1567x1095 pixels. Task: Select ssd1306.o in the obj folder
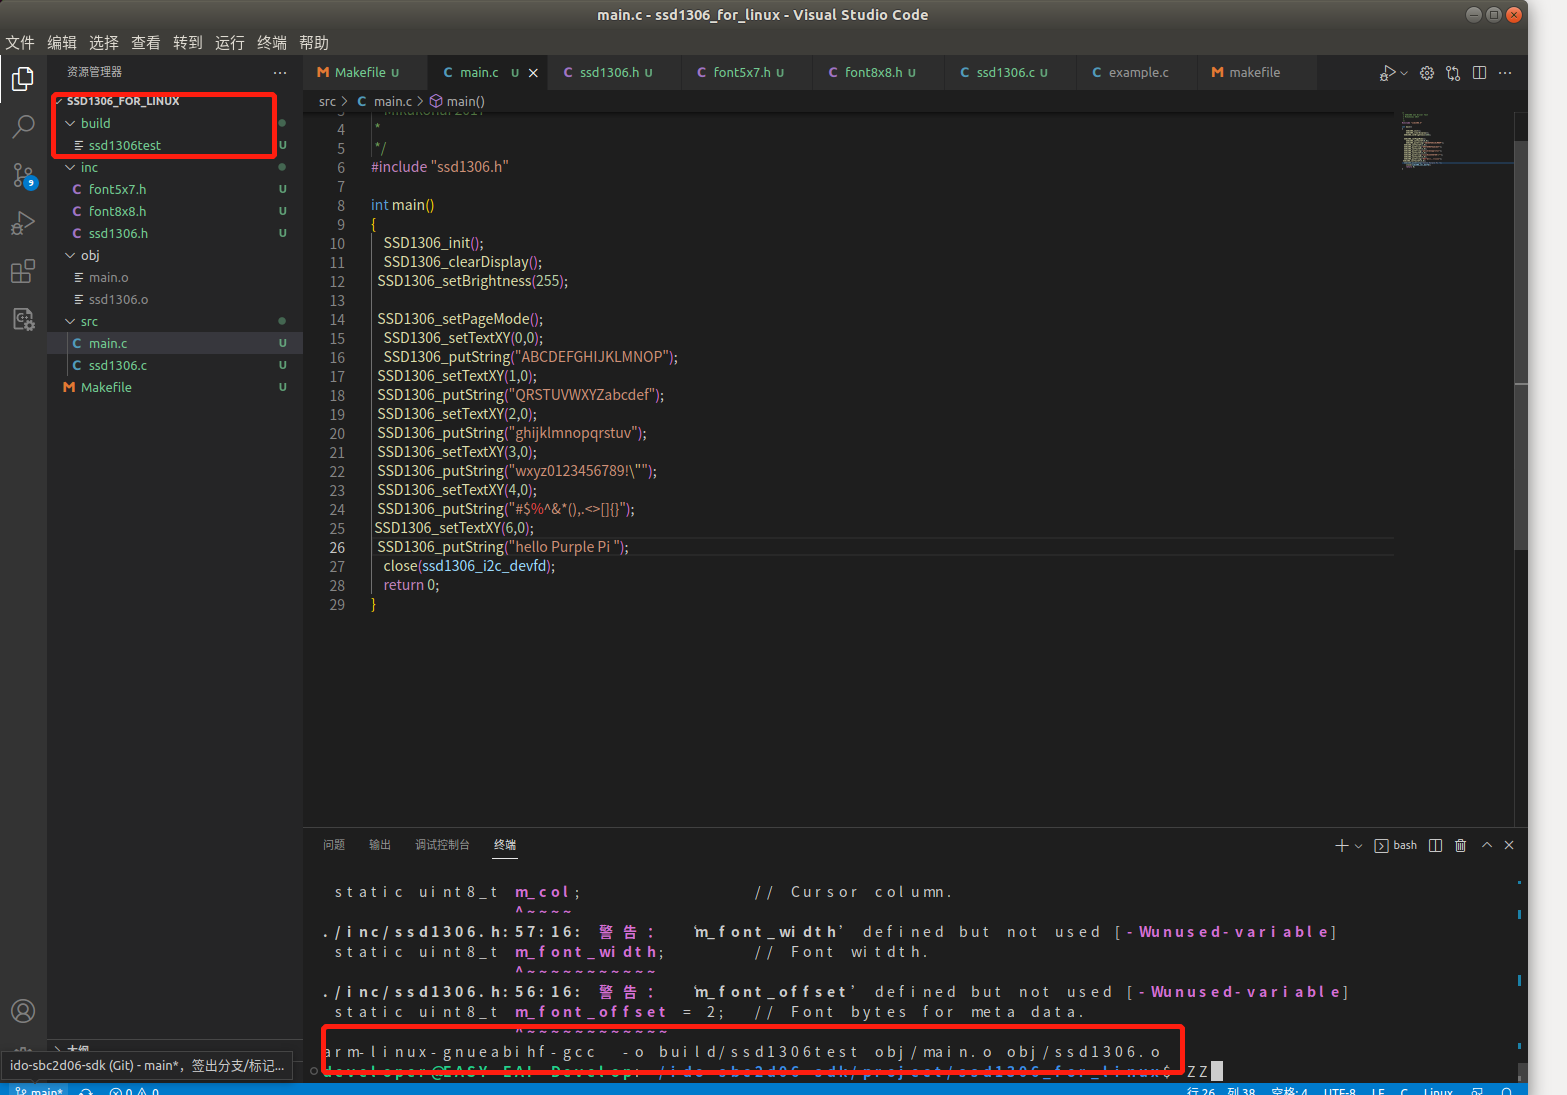pos(175,299)
